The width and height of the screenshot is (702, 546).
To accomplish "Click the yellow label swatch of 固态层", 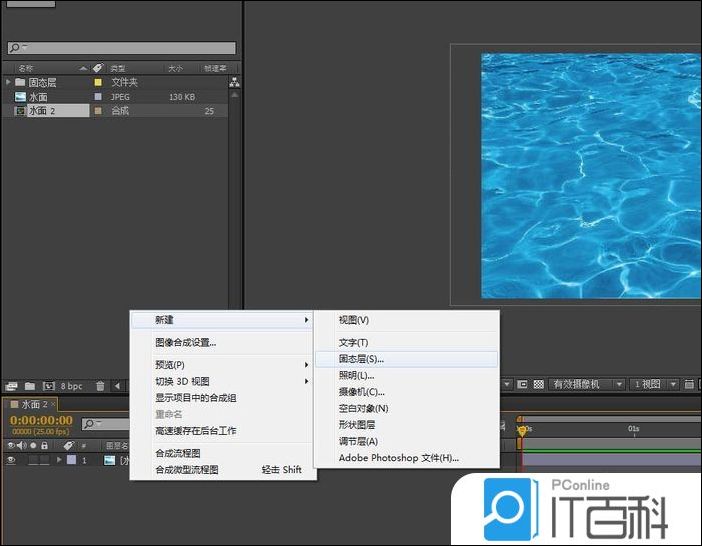I will [x=98, y=82].
